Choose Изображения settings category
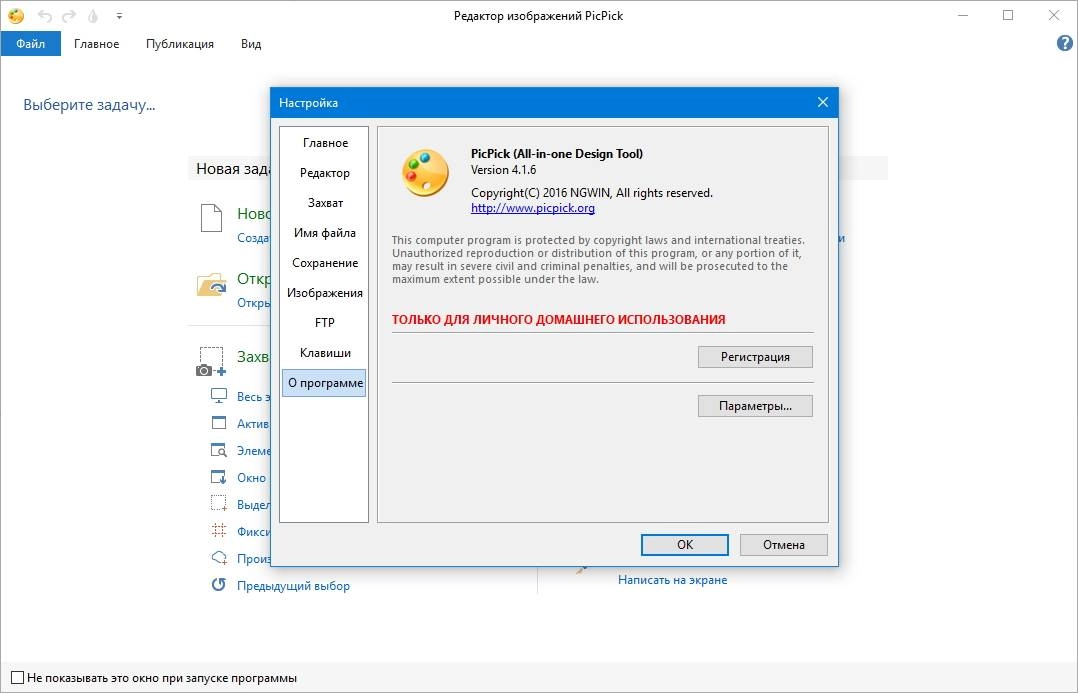 tap(324, 293)
